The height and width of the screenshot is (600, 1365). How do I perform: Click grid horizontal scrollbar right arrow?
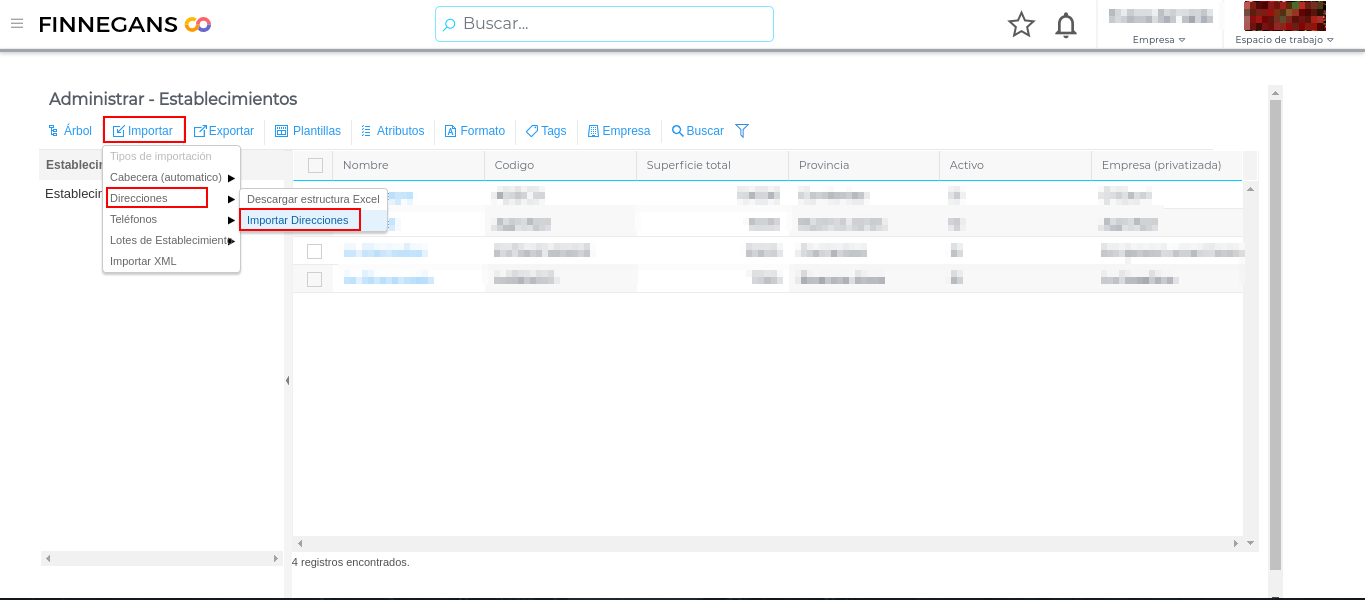pyautogui.click(x=1236, y=543)
